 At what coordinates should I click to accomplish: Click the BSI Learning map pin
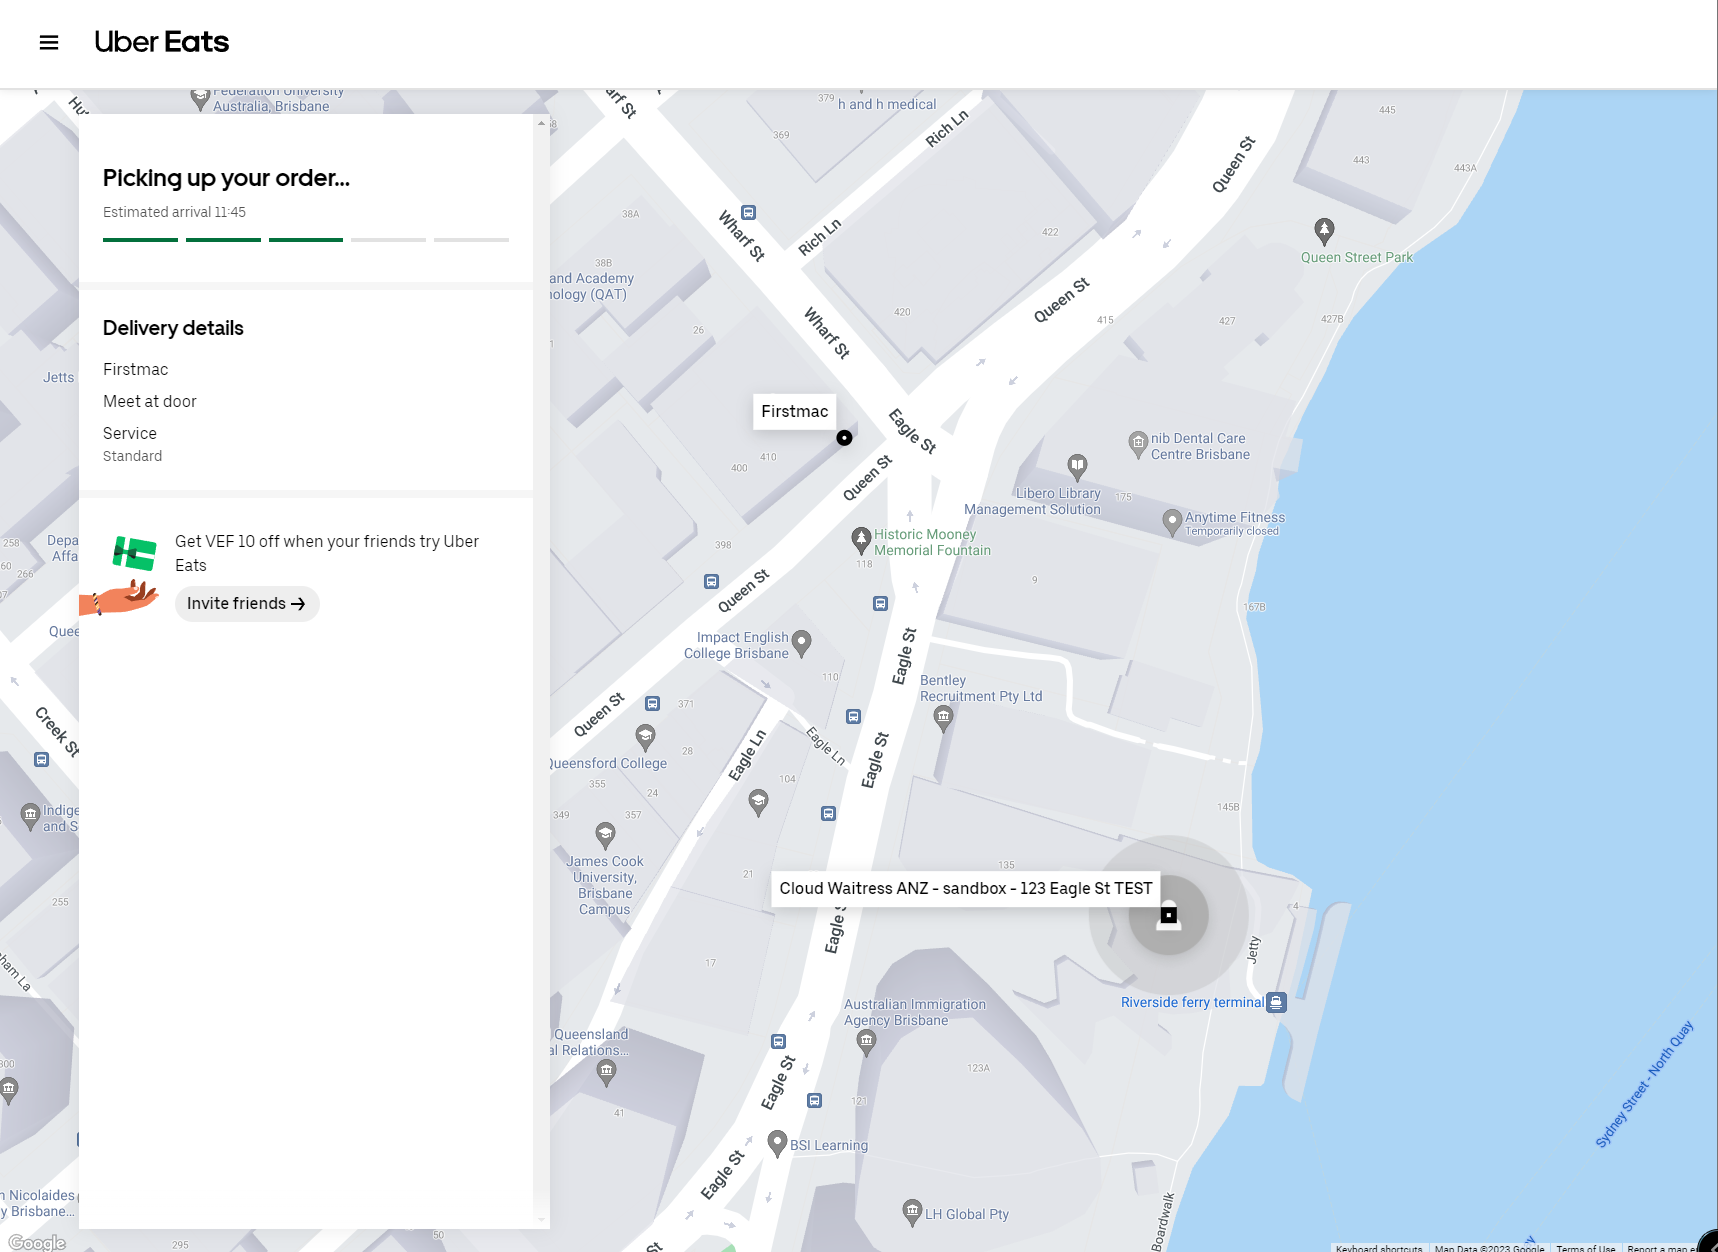tap(777, 1143)
